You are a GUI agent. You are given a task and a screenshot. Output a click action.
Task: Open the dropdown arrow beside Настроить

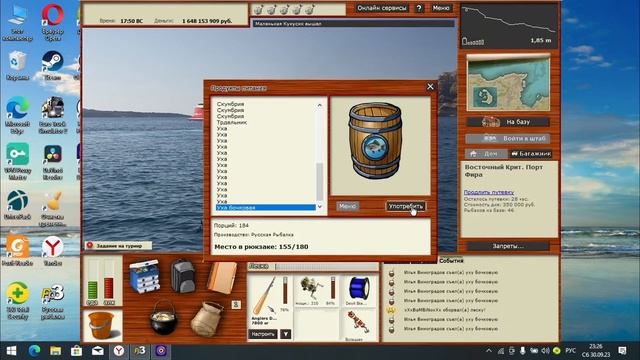pyautogui.click(x=286, y=334)
